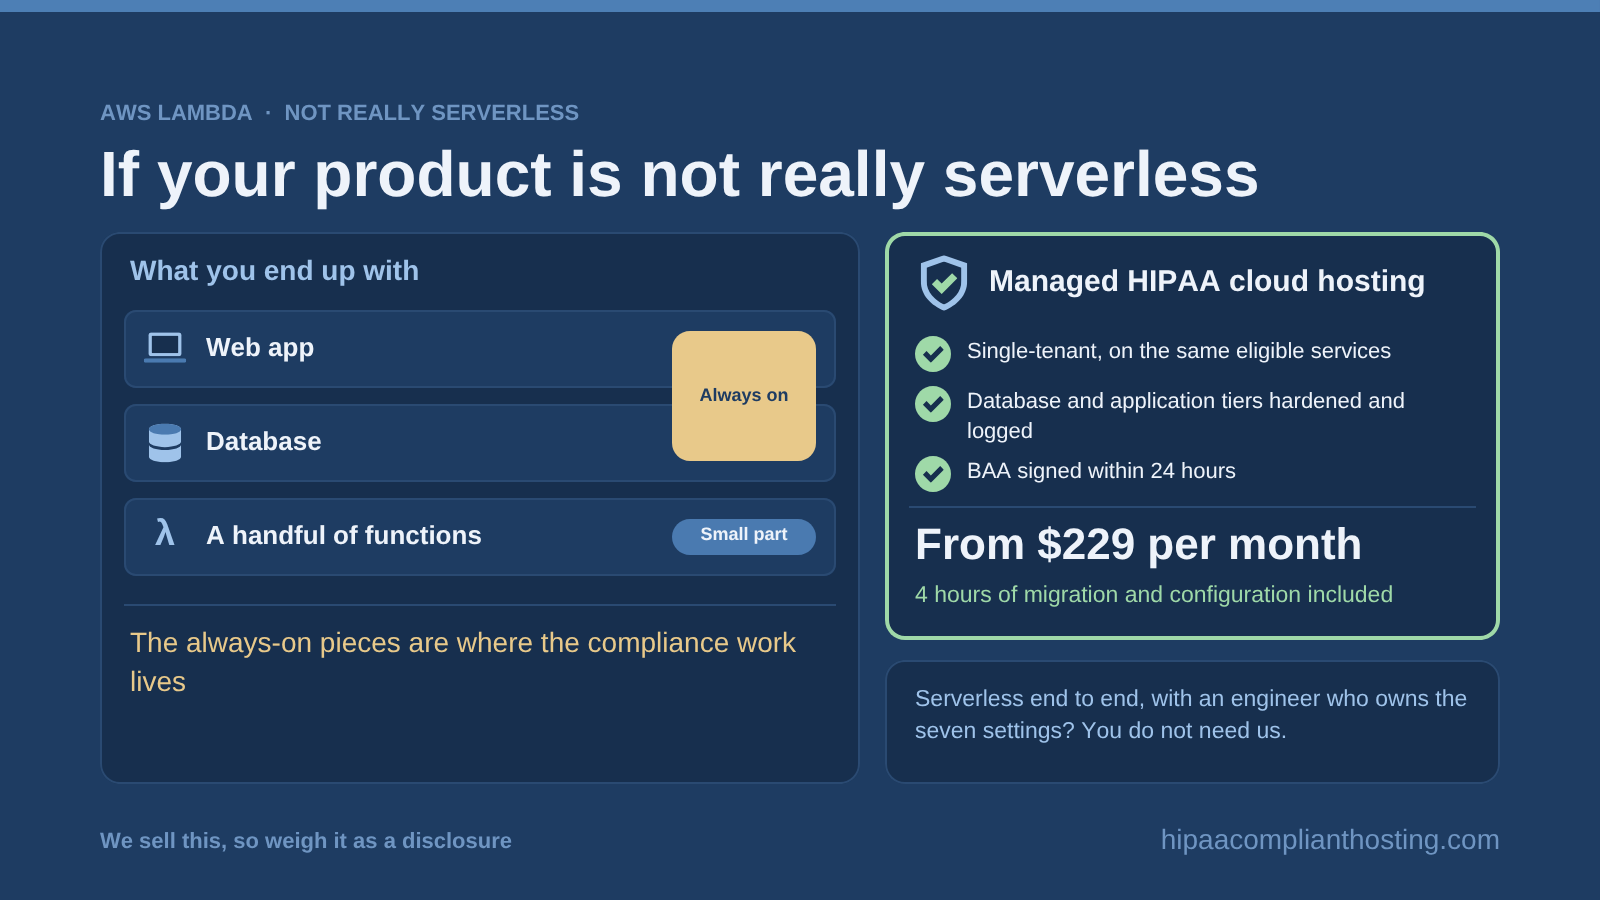1600x900 pixels.
Task: Click the We sell this disclosure text
Action: tap(306, 841)
